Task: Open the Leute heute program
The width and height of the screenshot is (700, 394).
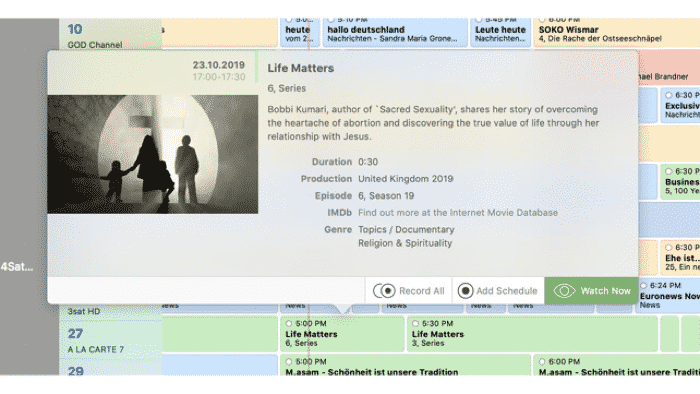Action: pyautogui.click(x=500, y=32)
